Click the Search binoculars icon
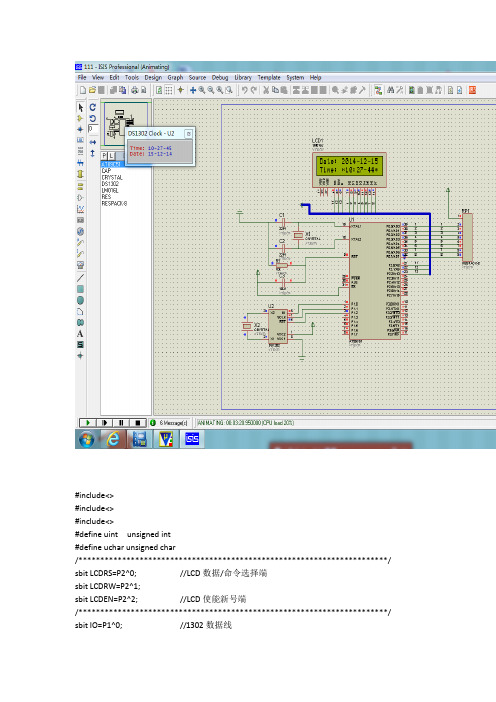This screenshot has height=702, width=496. tap(390, 90)
